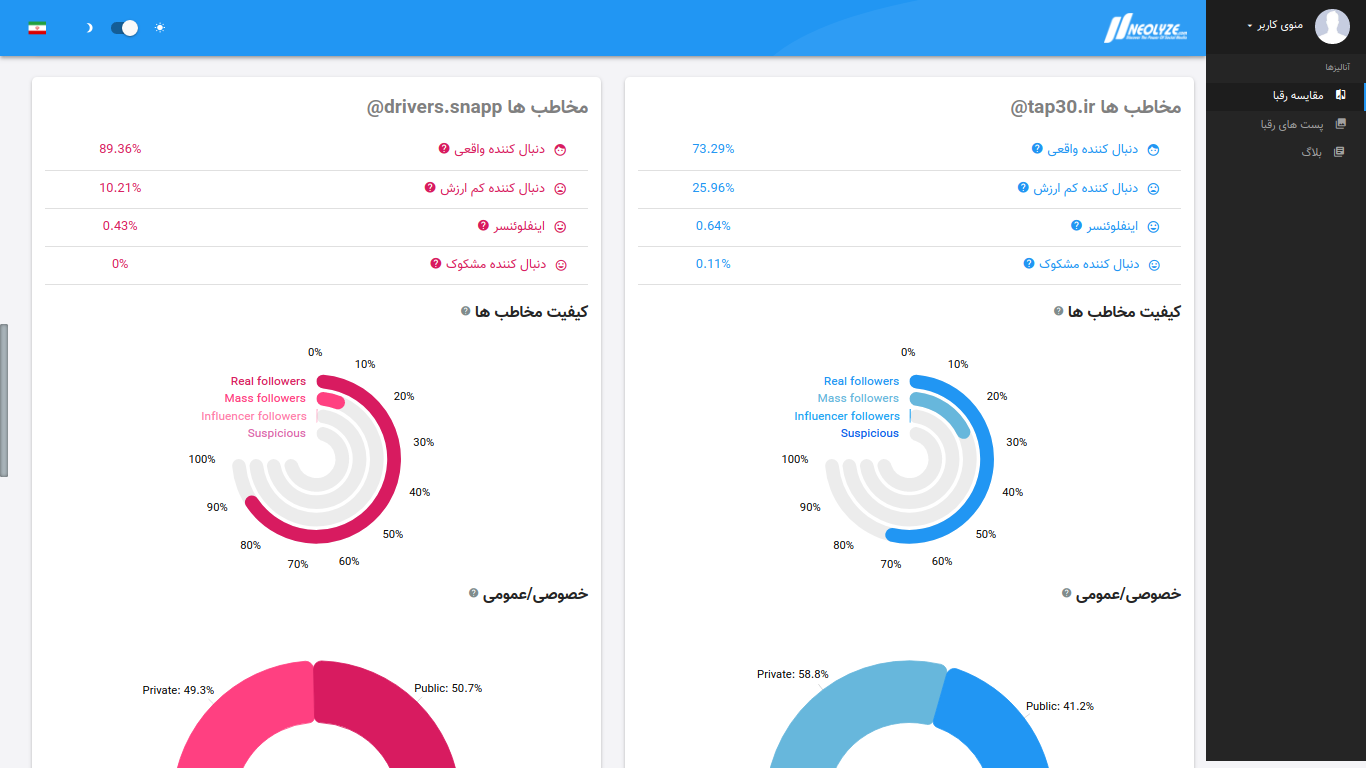
Task: Toggle Suspicious legend in drivers.snapp chart
Action: pos(277,433)
